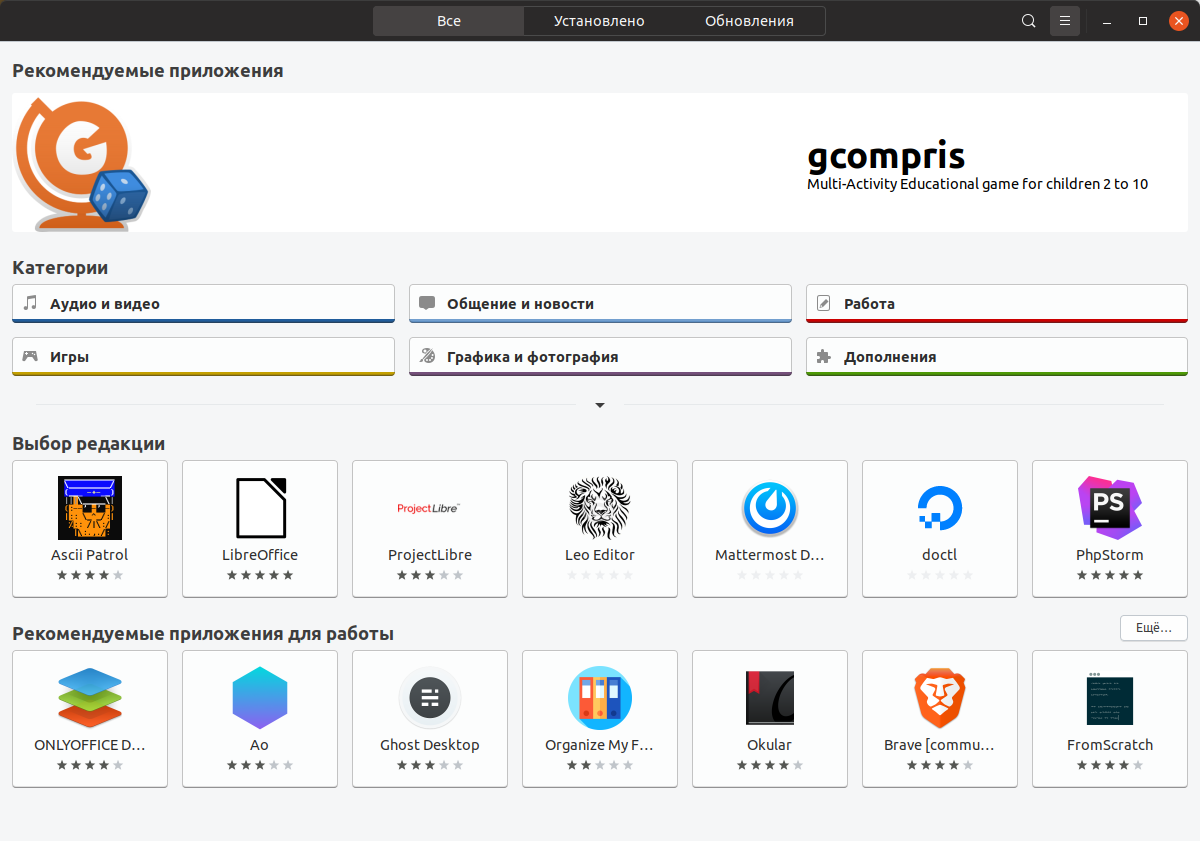Click the Brave lion icon
The width and height of the screenshot is (1200, 841).
[940, 698]
